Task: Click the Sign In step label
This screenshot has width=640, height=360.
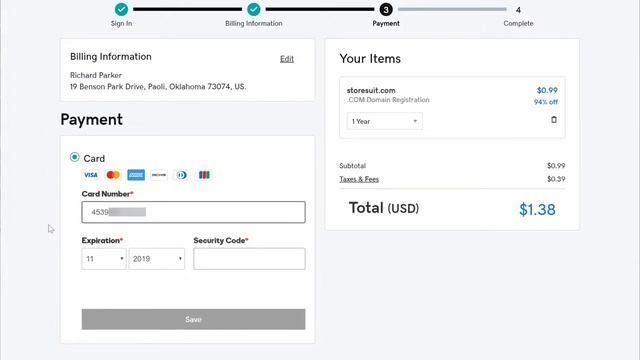Action: click(x=121, y=23)
